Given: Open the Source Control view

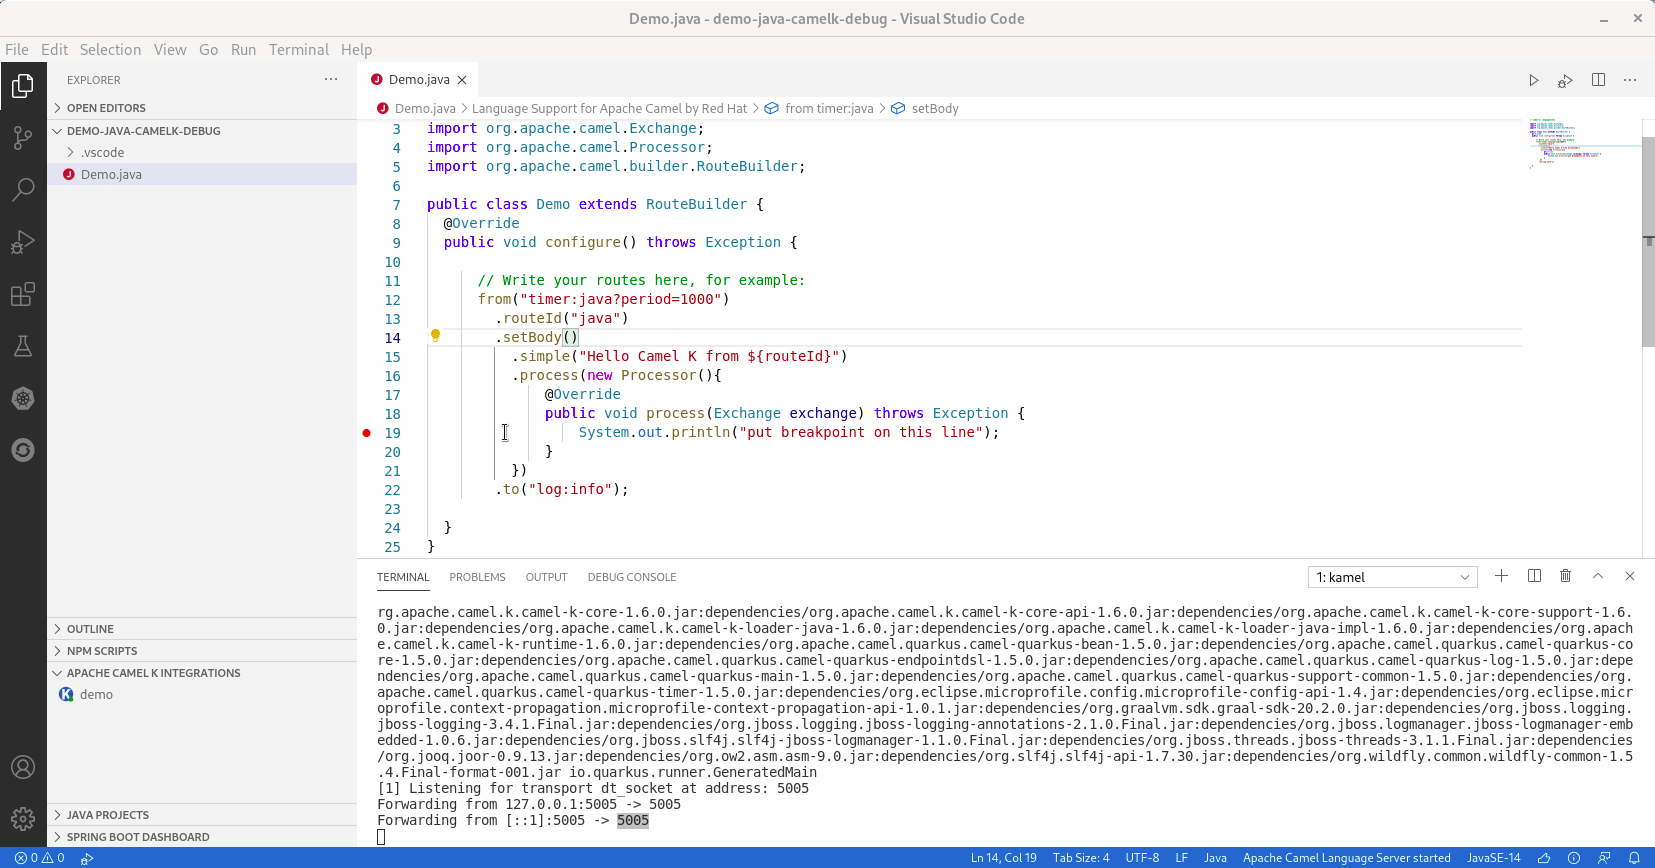Looking at the screenshot, I should 23,138.
